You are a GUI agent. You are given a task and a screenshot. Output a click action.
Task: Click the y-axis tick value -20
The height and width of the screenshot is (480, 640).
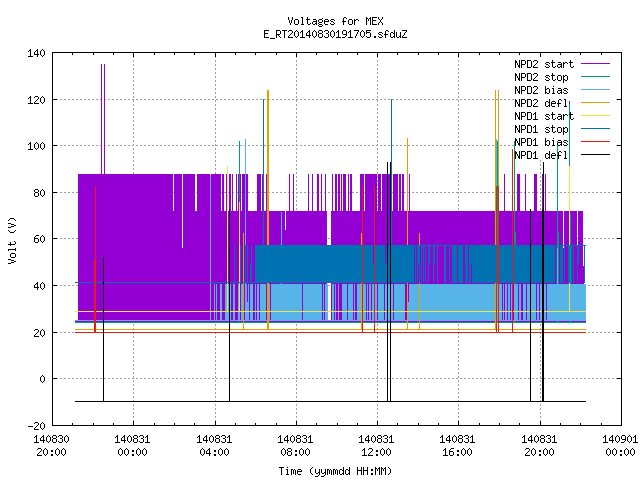pos(36,426)
